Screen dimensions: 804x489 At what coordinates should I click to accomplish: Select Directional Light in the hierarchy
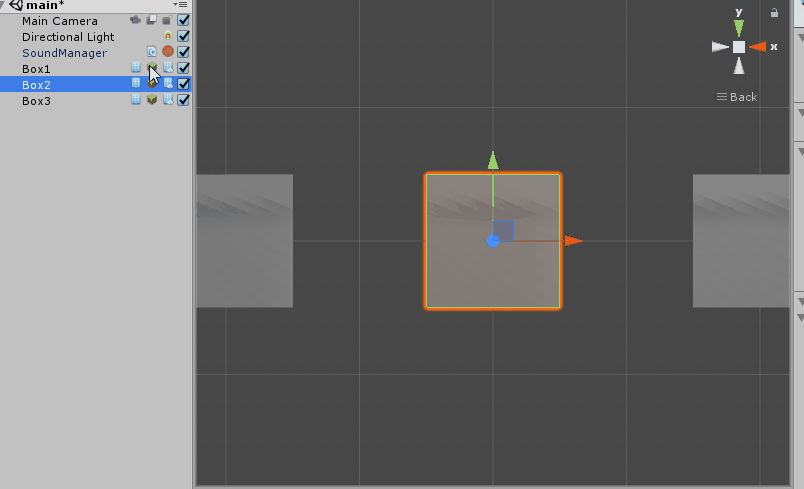(68, 37)
